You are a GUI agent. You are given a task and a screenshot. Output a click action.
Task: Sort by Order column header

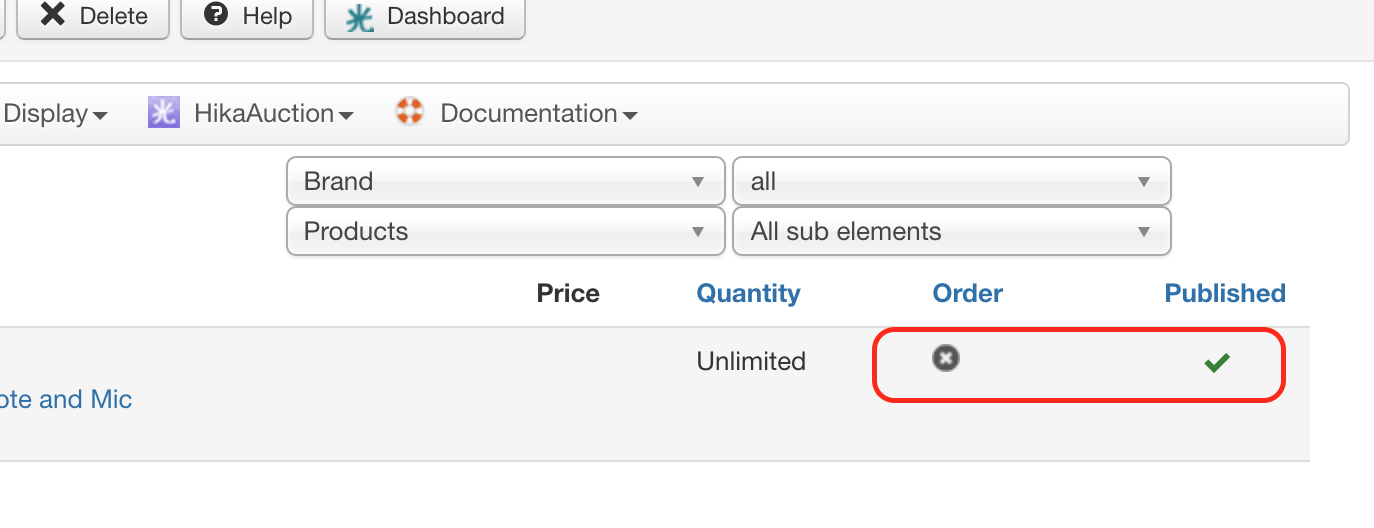click(x=967, y=293)
